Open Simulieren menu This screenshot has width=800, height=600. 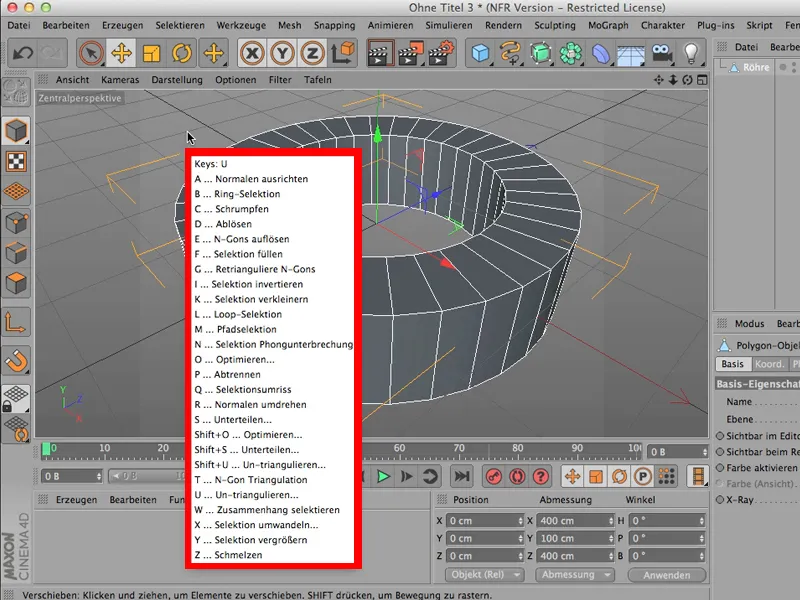[x=449, y=25]
